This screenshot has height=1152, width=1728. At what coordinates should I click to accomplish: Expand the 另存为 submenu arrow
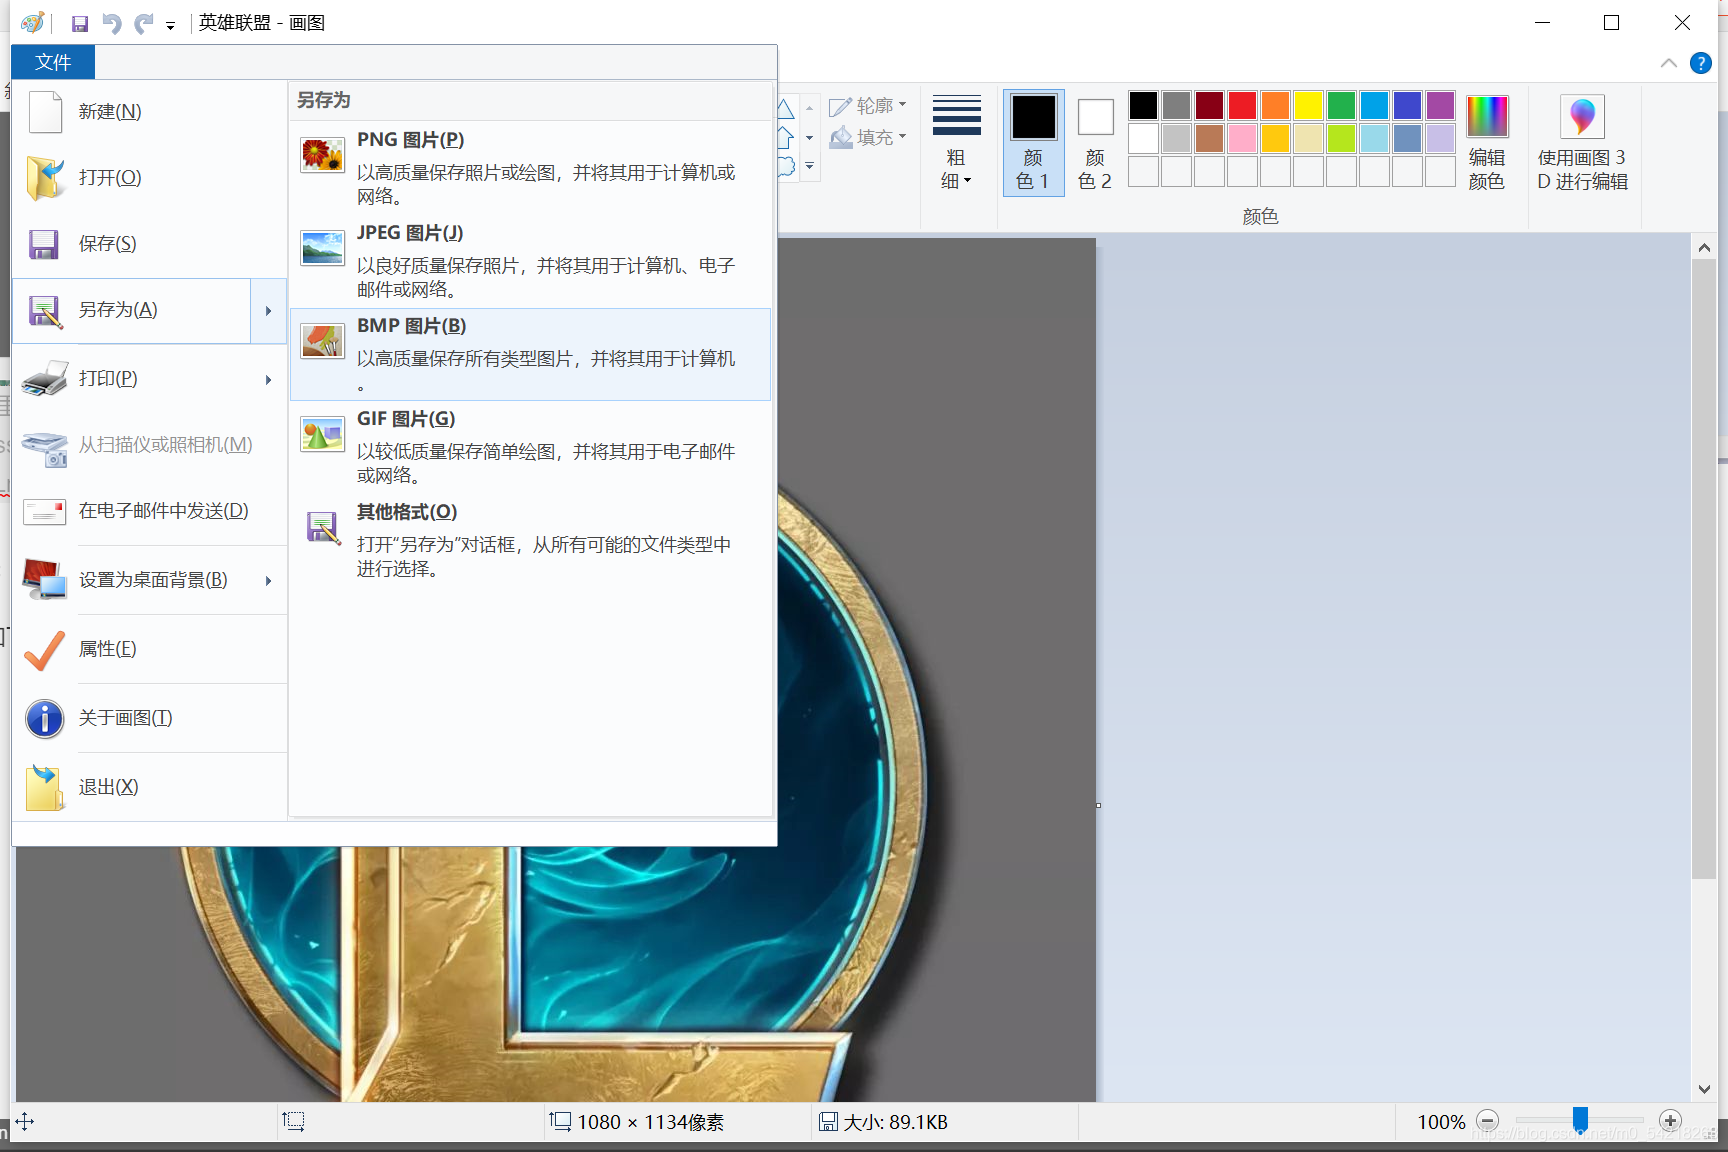pyautogui.click(x=268, y=311)
